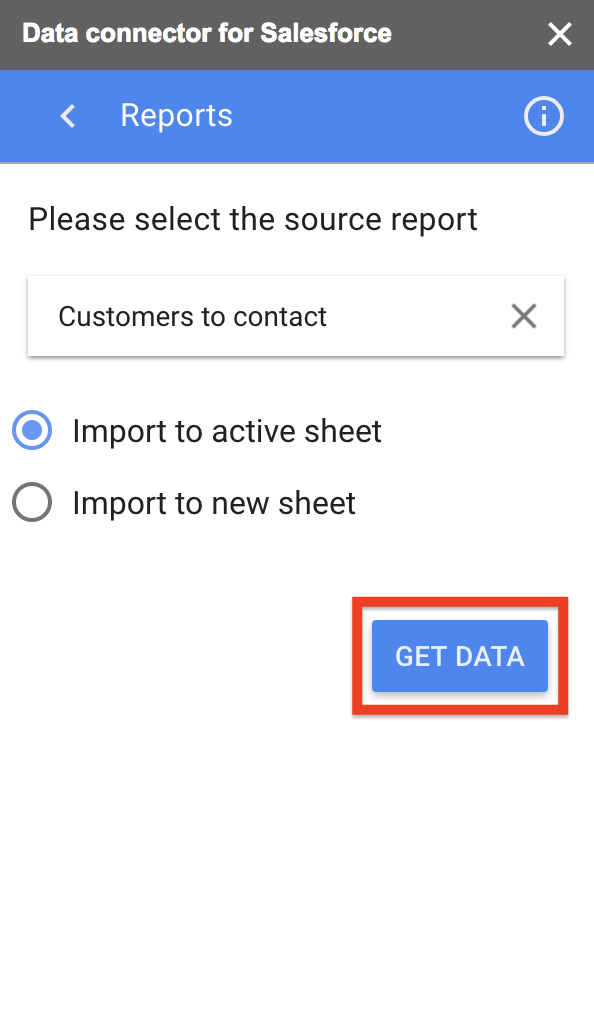Click the Import to active sheet label text
594x1016 pixels.
[x=227, y=432]
